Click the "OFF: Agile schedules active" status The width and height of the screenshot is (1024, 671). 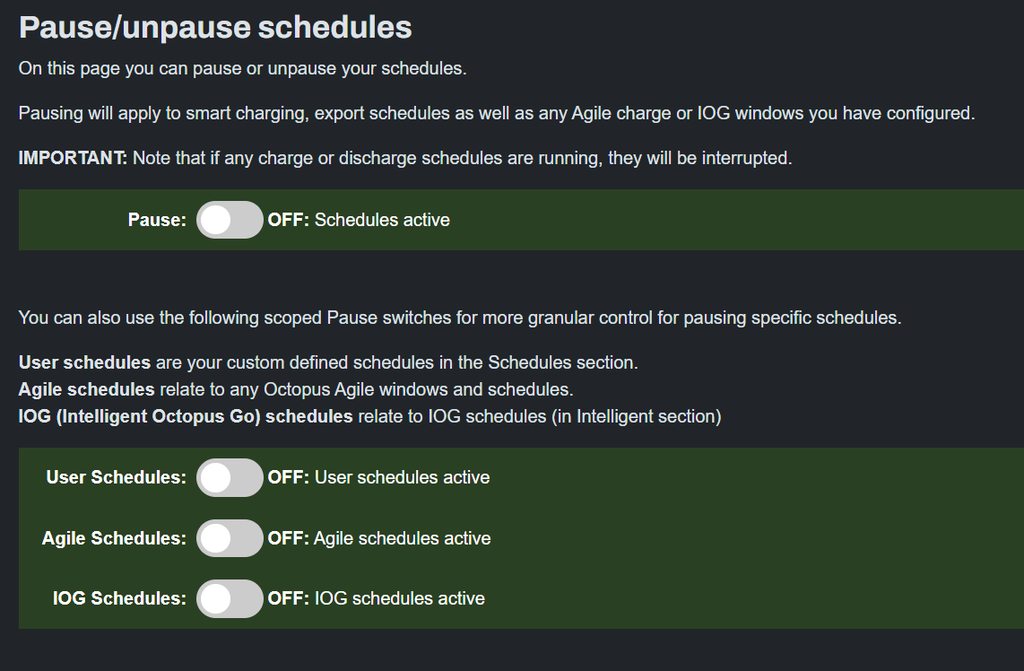tap(379, 539)
